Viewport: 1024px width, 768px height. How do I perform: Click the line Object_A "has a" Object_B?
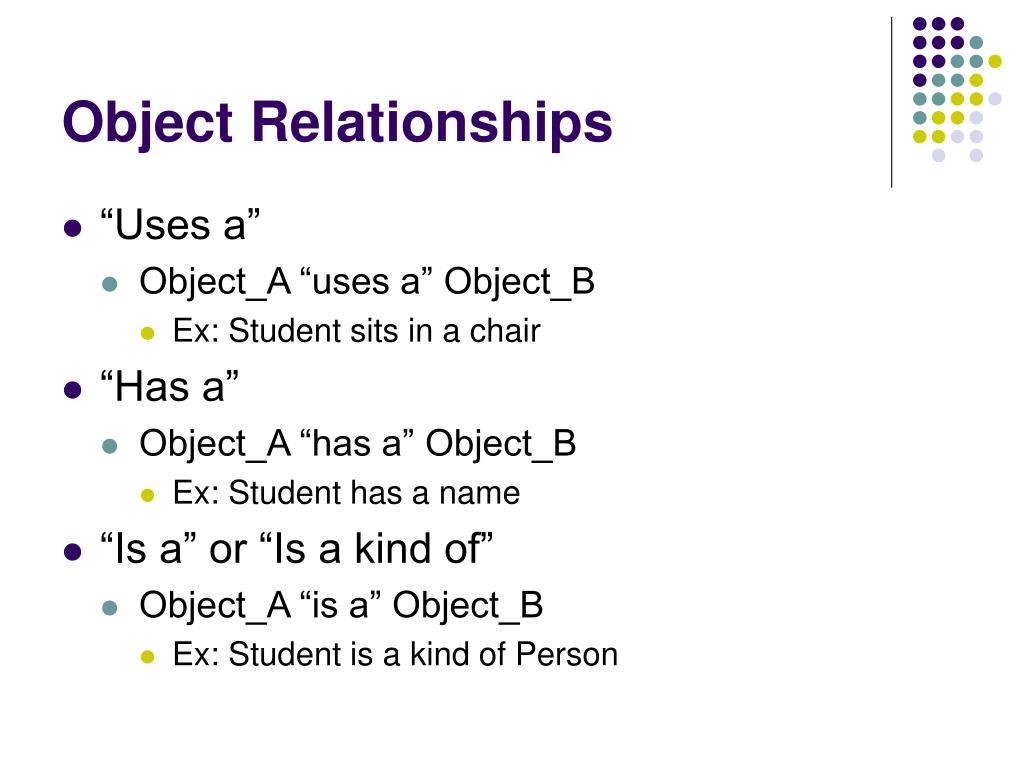tap(358, 444)
